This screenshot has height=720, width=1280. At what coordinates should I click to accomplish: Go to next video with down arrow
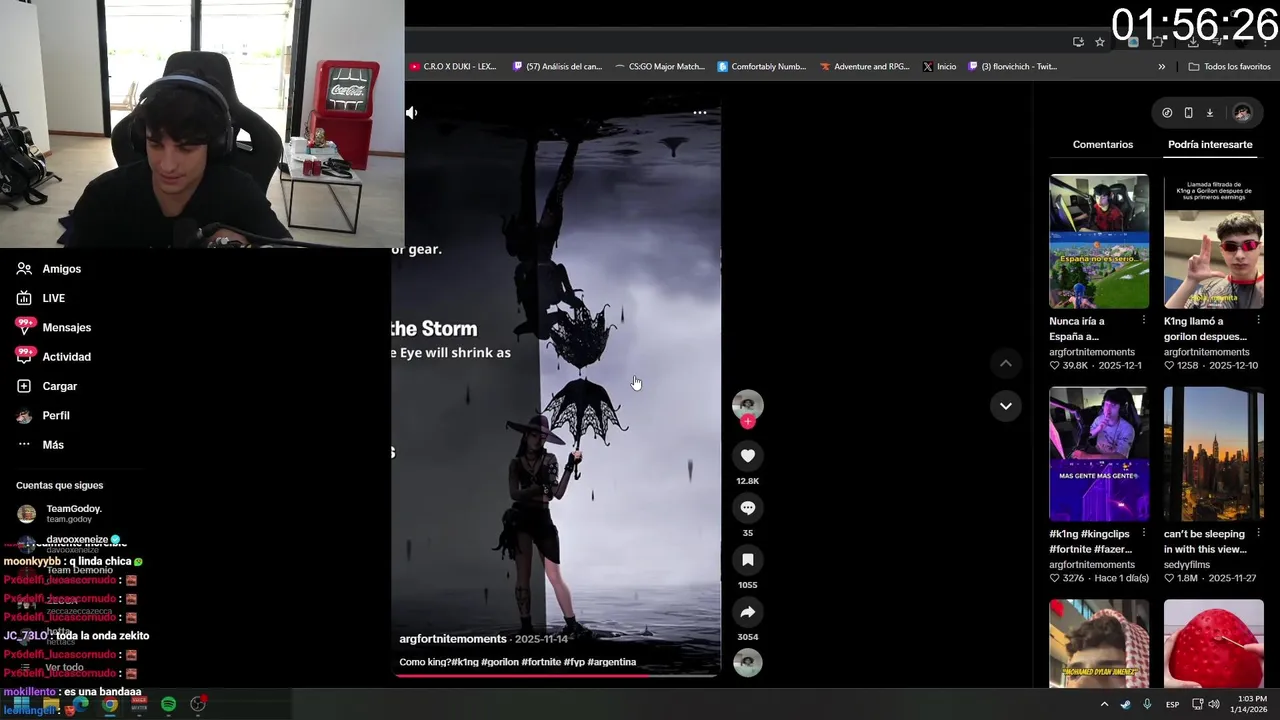1005,406
